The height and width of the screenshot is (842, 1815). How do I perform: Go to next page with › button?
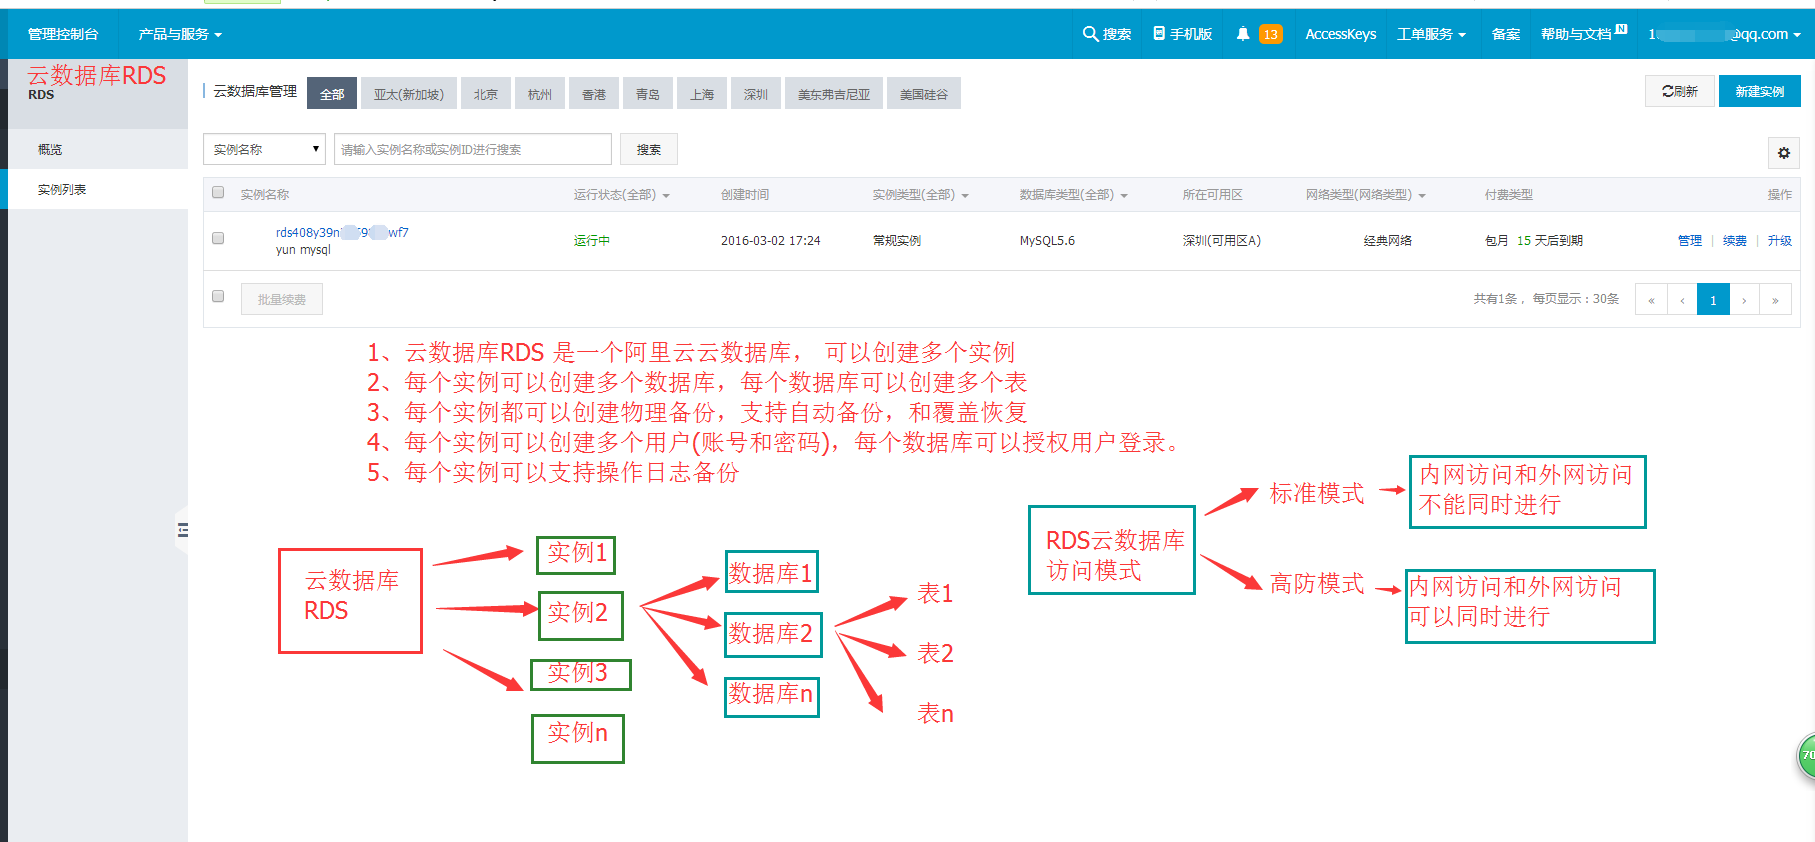click(1744, 300)
